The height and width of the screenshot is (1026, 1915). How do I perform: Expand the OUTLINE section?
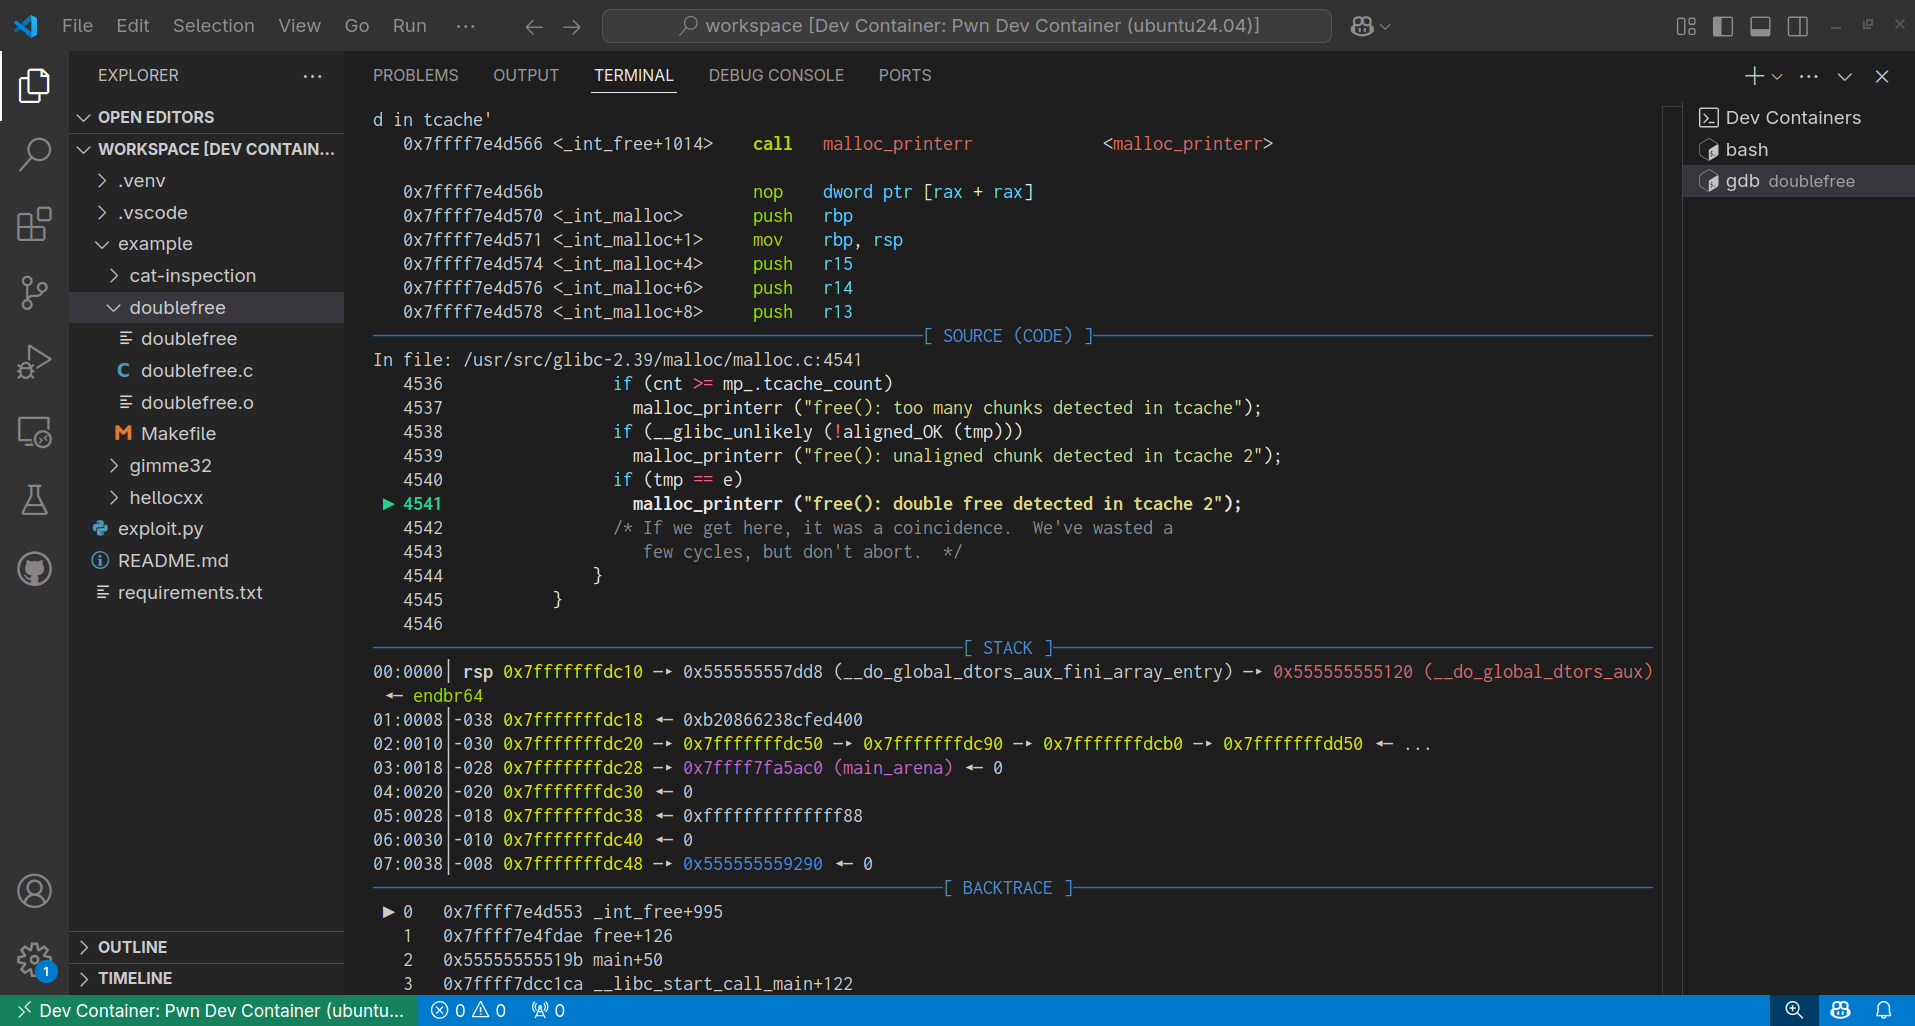pyautogui.click(x=132, y=947)
